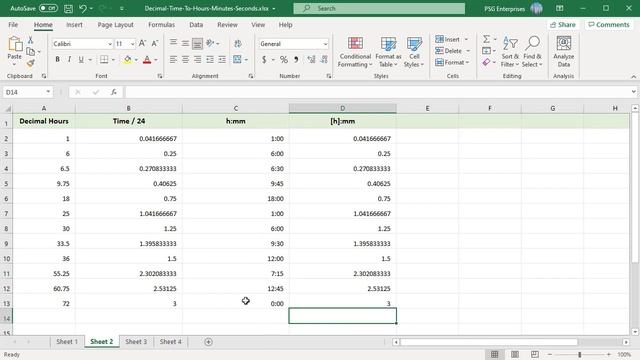Screen dimensions: 640x360
Task: Toggle Align Right in the ribbon
Action: pos(198,60)
